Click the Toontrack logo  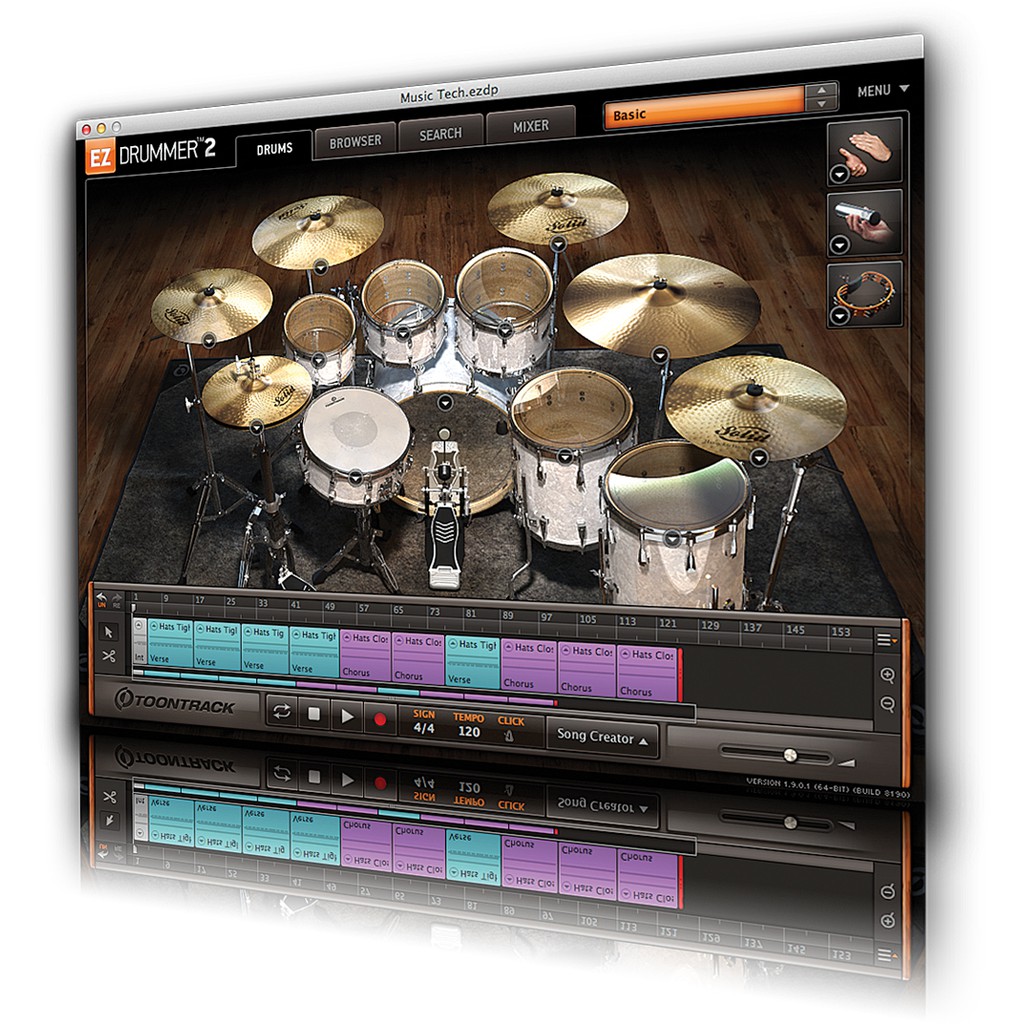175,702
